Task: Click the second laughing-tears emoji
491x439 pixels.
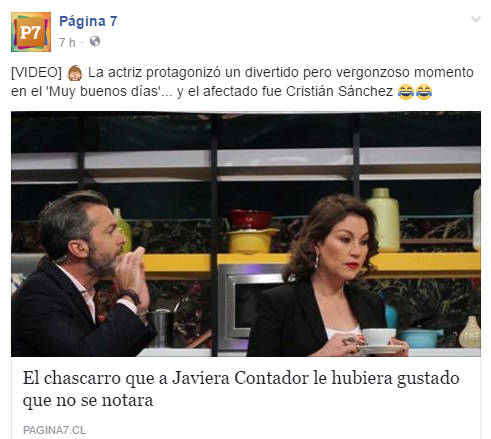Action: tap(424, 92)
